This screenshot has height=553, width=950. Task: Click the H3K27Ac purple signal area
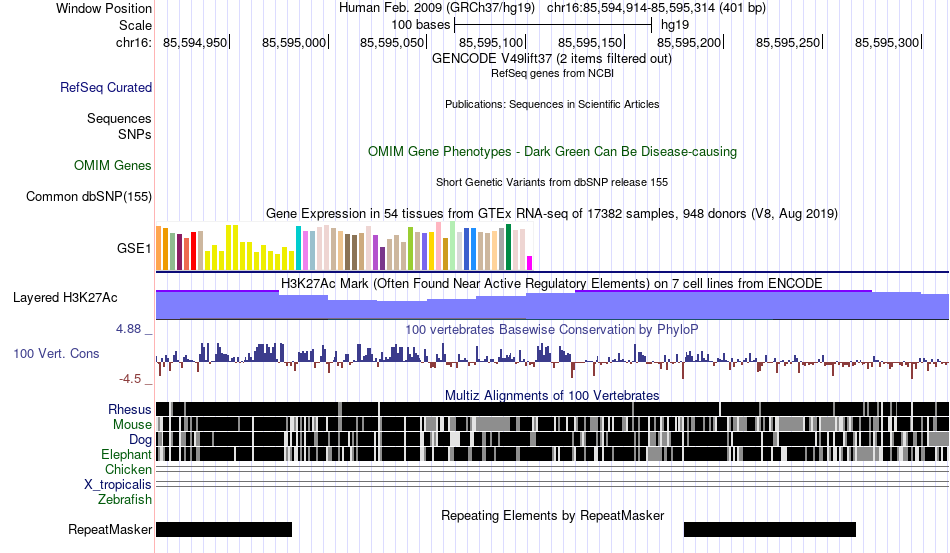pos(552,305)
